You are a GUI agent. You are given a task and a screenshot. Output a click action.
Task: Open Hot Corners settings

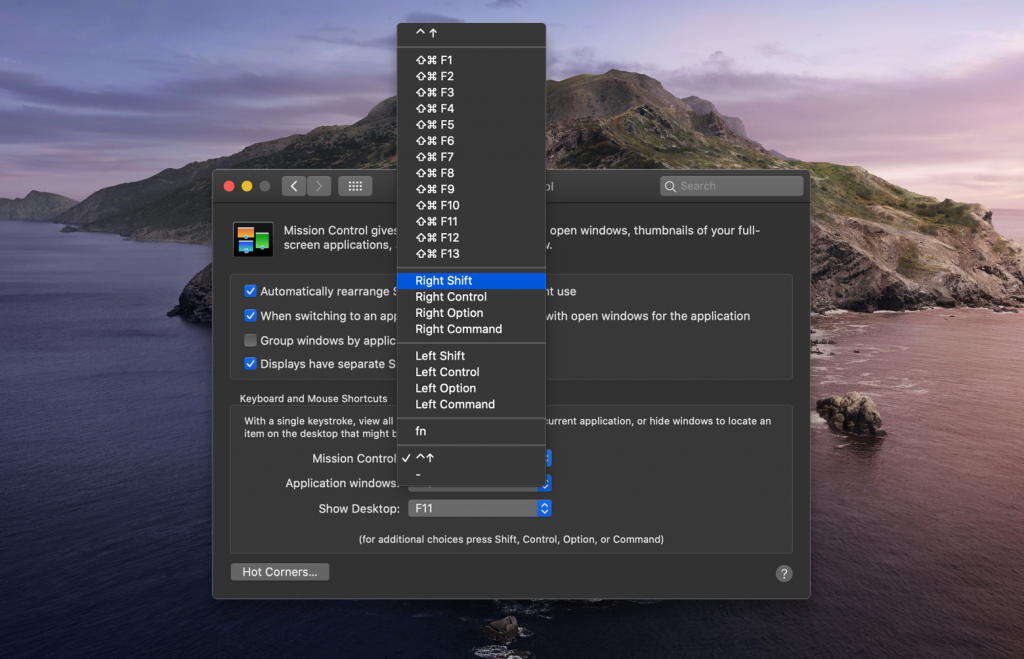click(x=279, y=571)
